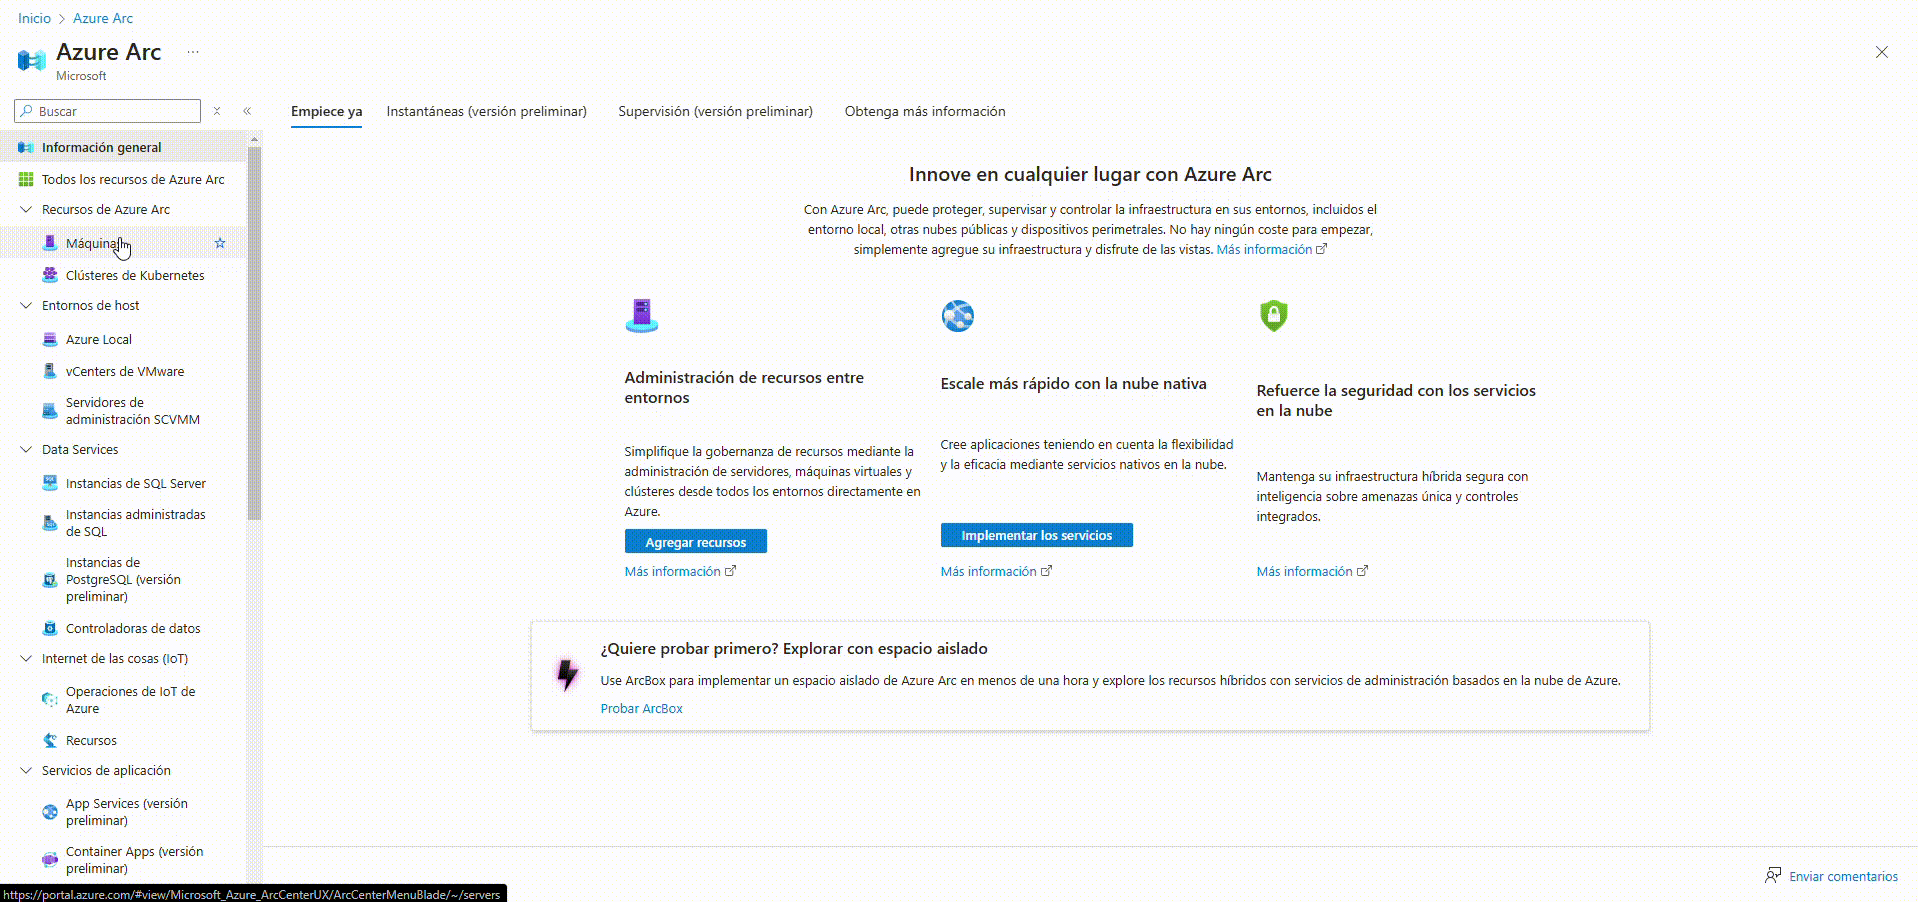Click the Implementar los servicios button
This screenshot has width=1918, height=902.
coord(1037,535)
